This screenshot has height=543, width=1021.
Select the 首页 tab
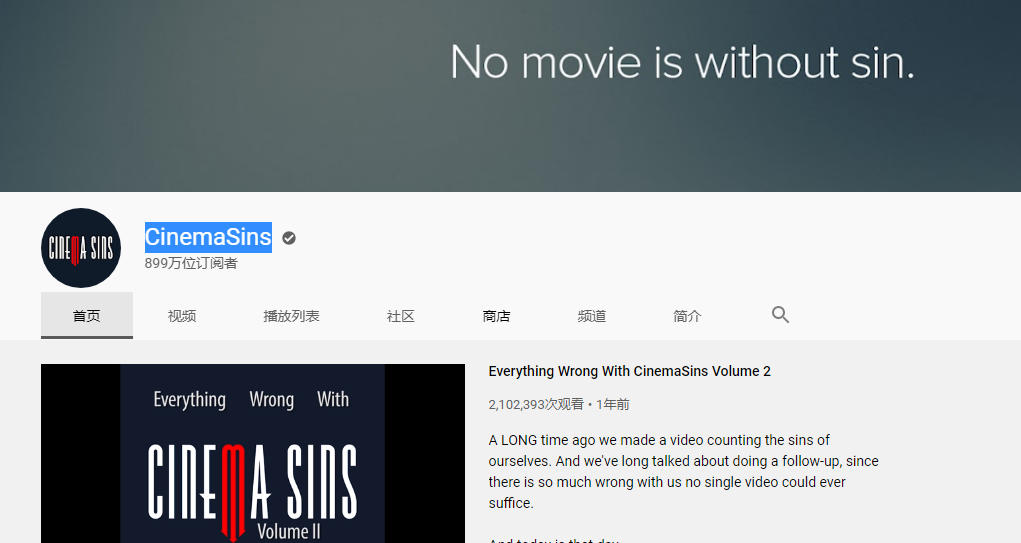pyautogui.click(x=87, y=316)
